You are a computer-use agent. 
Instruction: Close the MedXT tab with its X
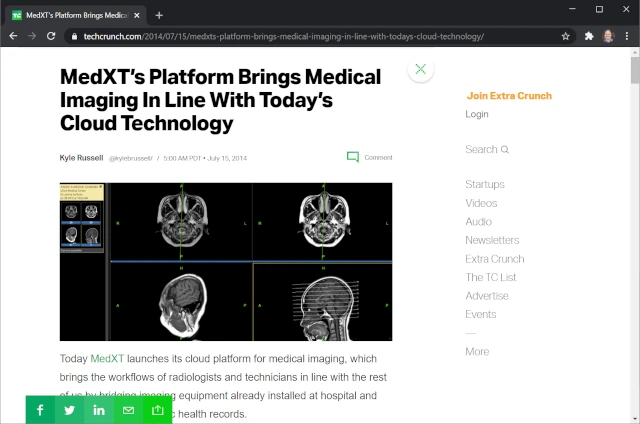pyautogui.click(x=137, y=16)
